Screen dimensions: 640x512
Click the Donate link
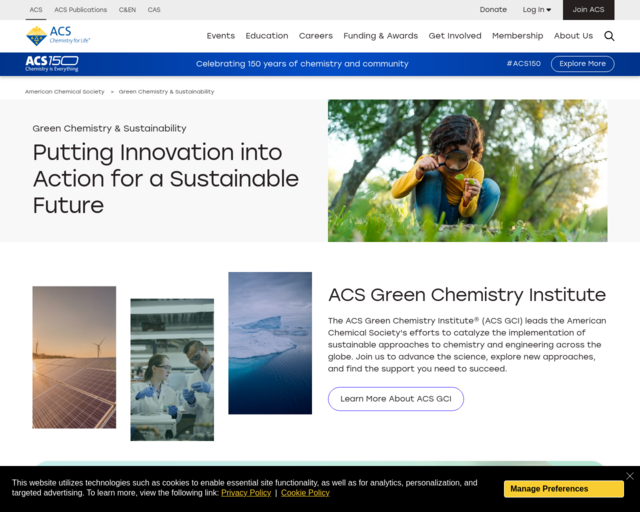pyautogui.click(x=493, y=10)
